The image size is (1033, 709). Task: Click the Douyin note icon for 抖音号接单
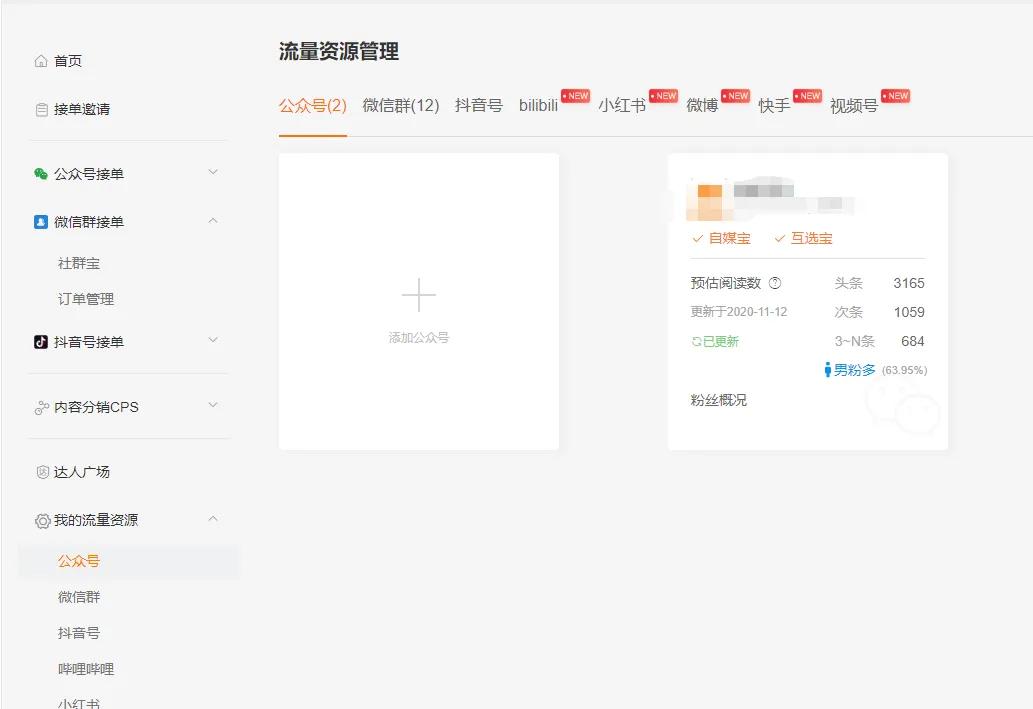coord(38,340)
